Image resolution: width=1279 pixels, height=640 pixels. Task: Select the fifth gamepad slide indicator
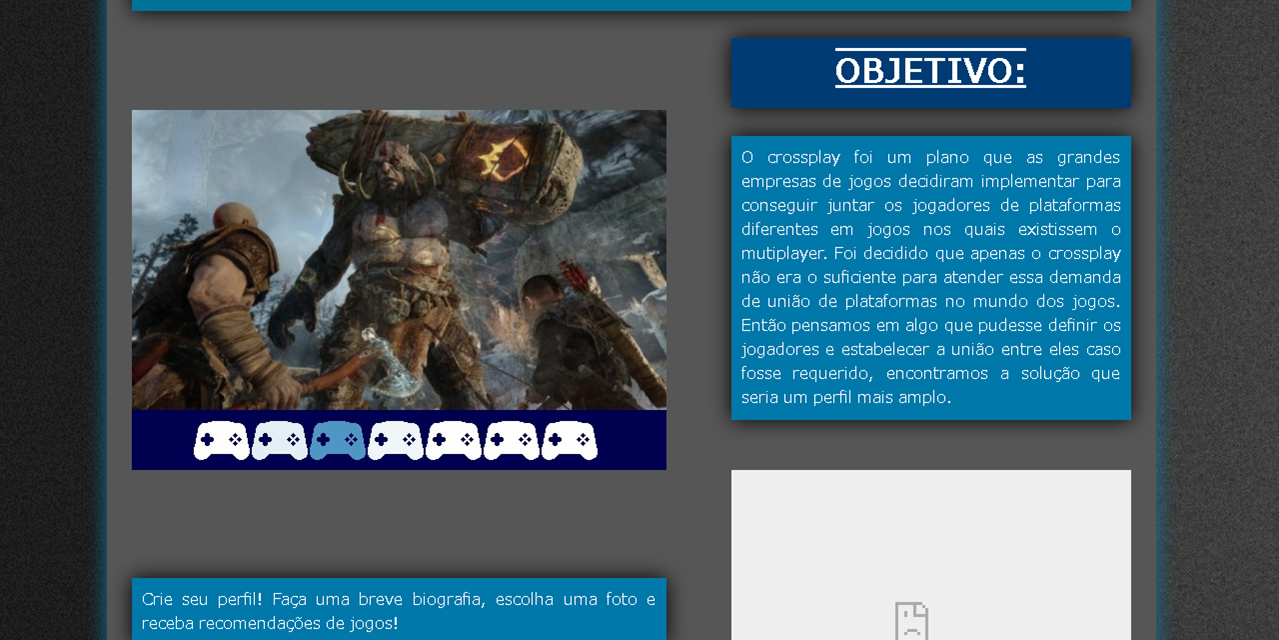pyautogui.click(x=454, y=440)
